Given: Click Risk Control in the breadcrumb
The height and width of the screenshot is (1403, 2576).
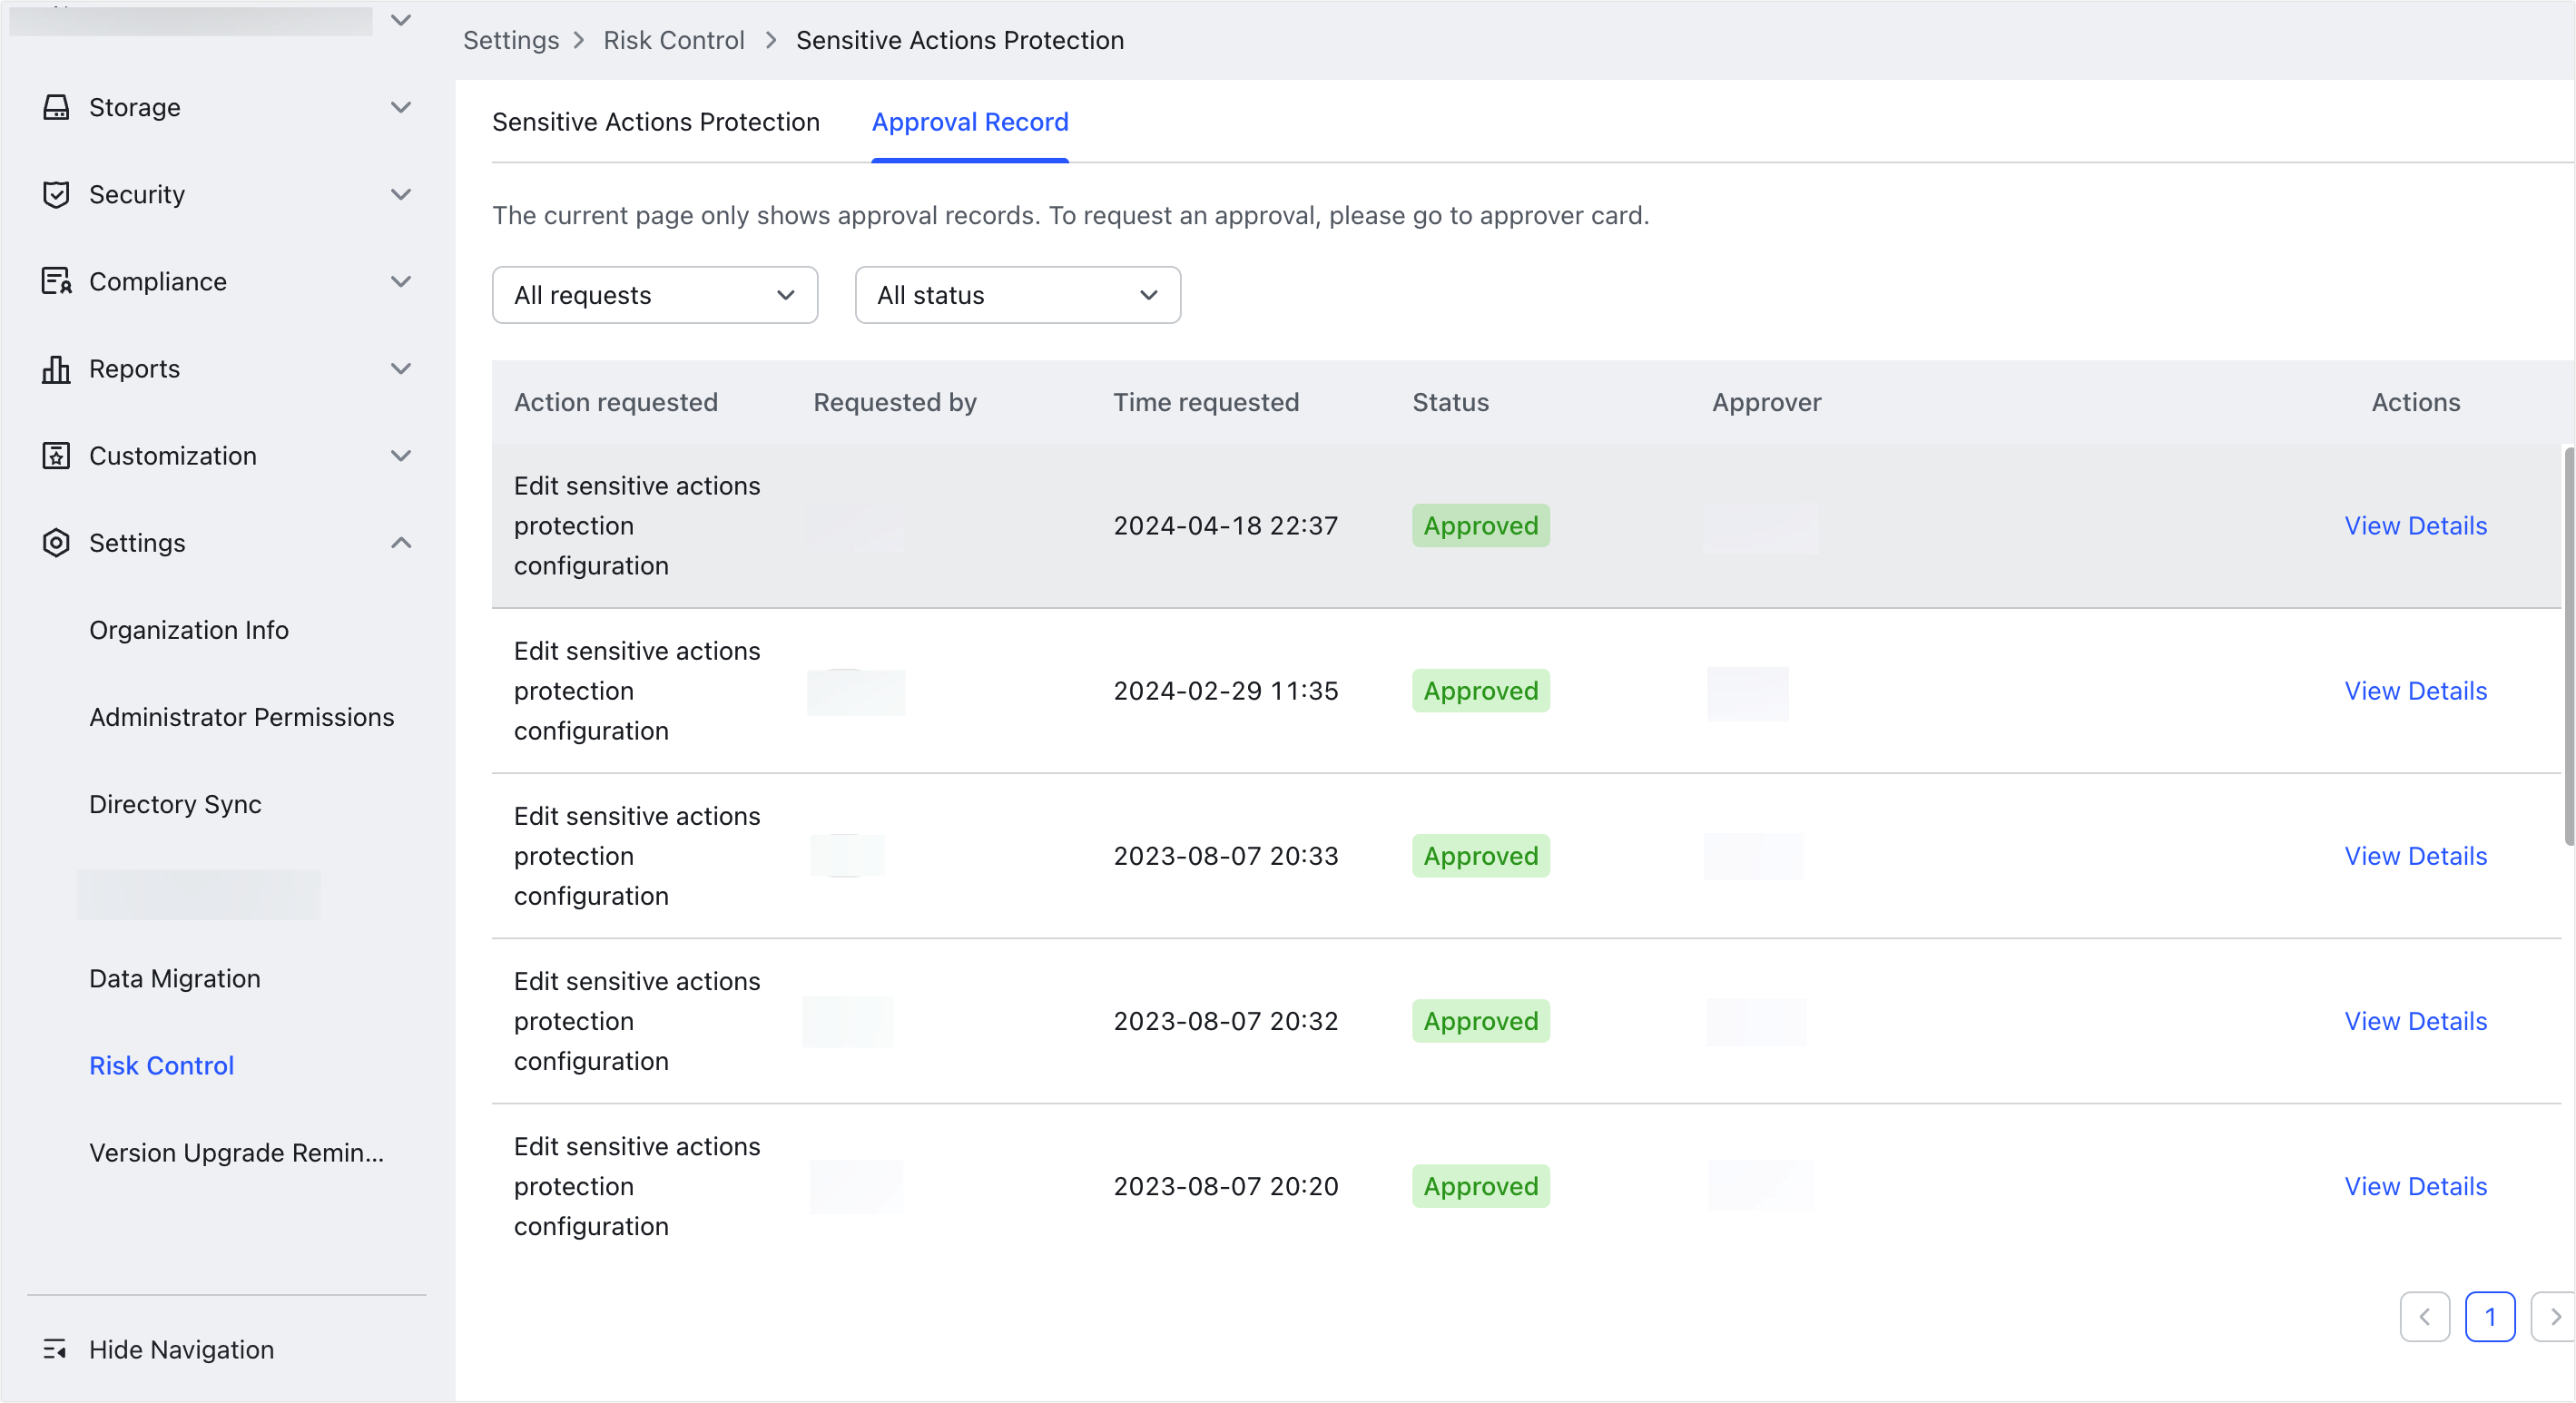Looking at the screenshot, I should (674, 40).
